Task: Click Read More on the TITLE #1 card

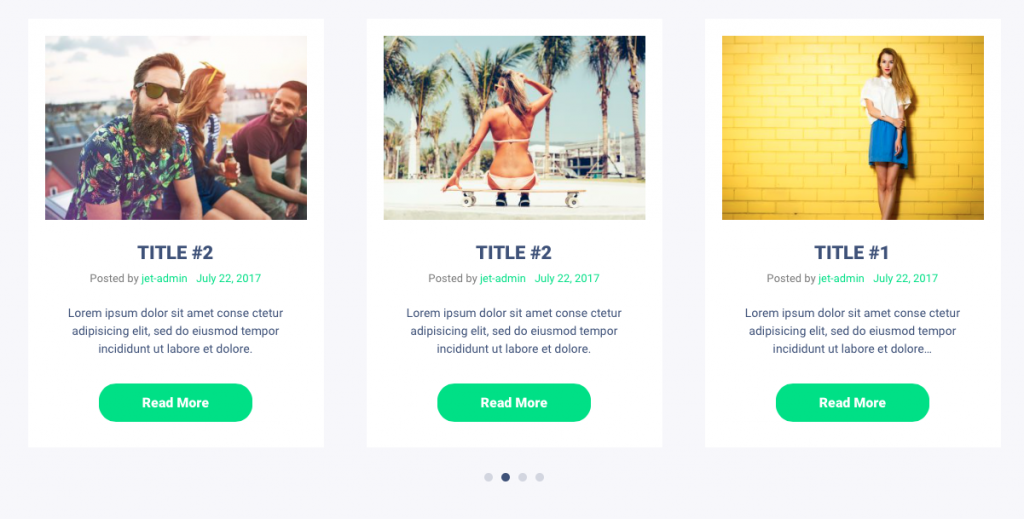Action: tap(852, 403)
